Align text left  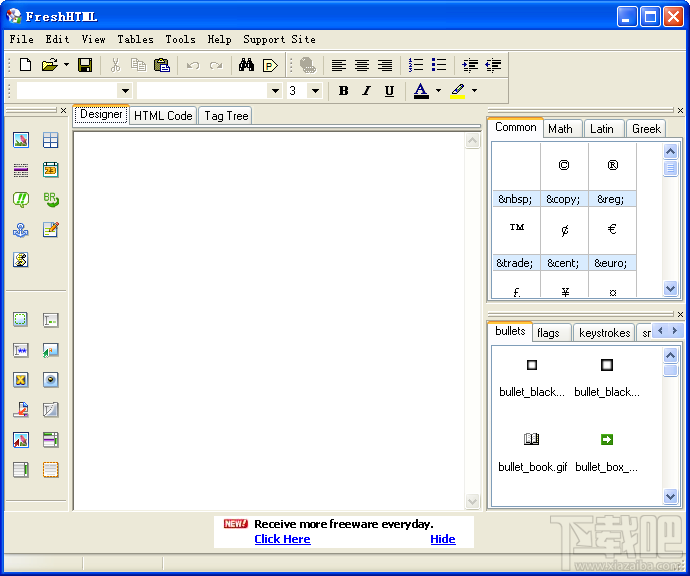pyautogui.click(x=338, y=66)
